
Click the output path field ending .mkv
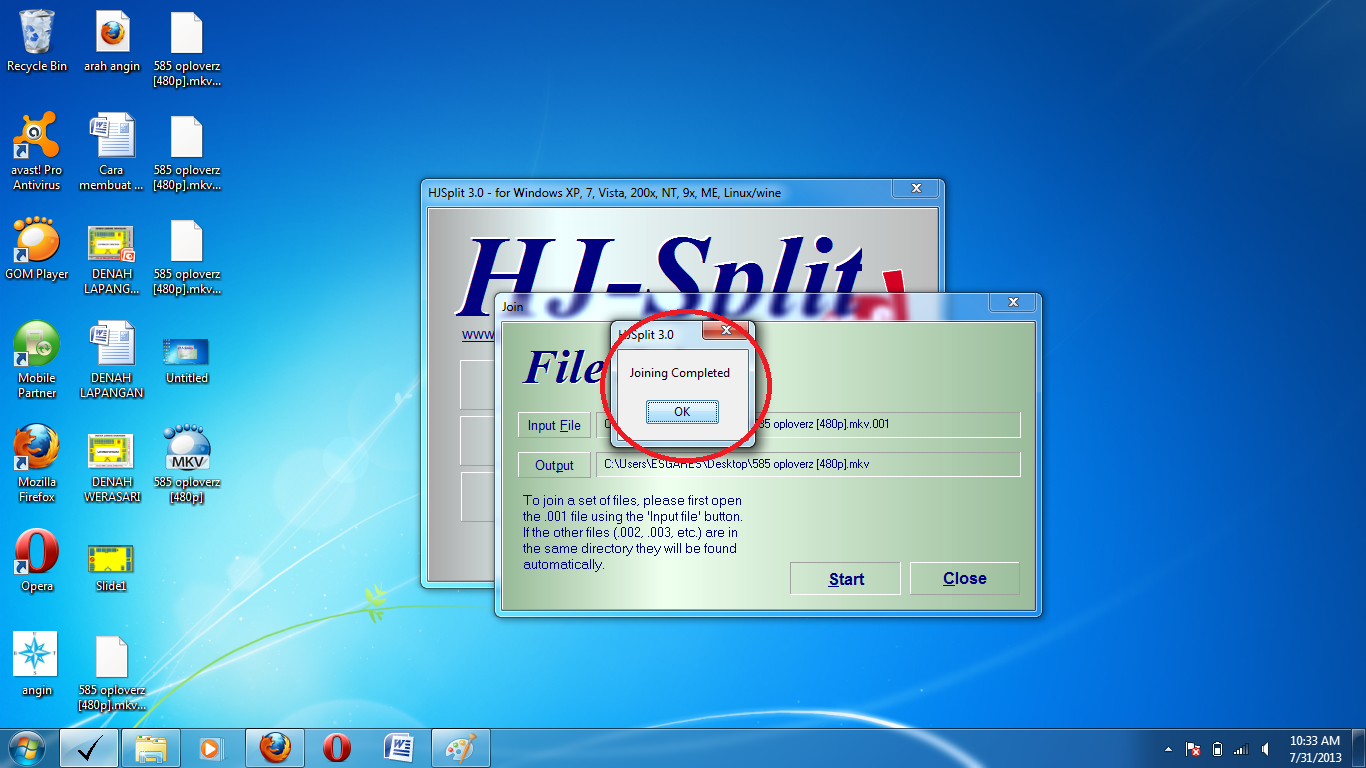[x=808, y=464]
